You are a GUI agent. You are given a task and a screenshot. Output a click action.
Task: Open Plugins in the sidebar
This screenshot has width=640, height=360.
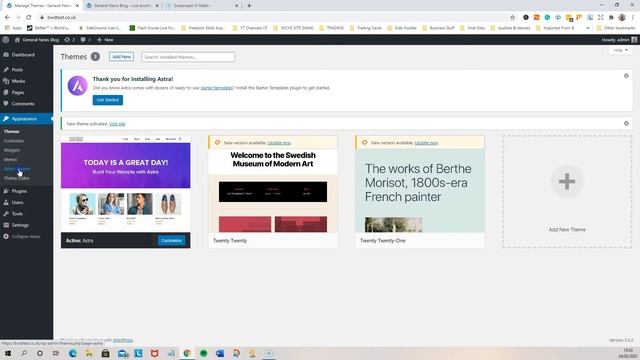[x=19, y=191]
